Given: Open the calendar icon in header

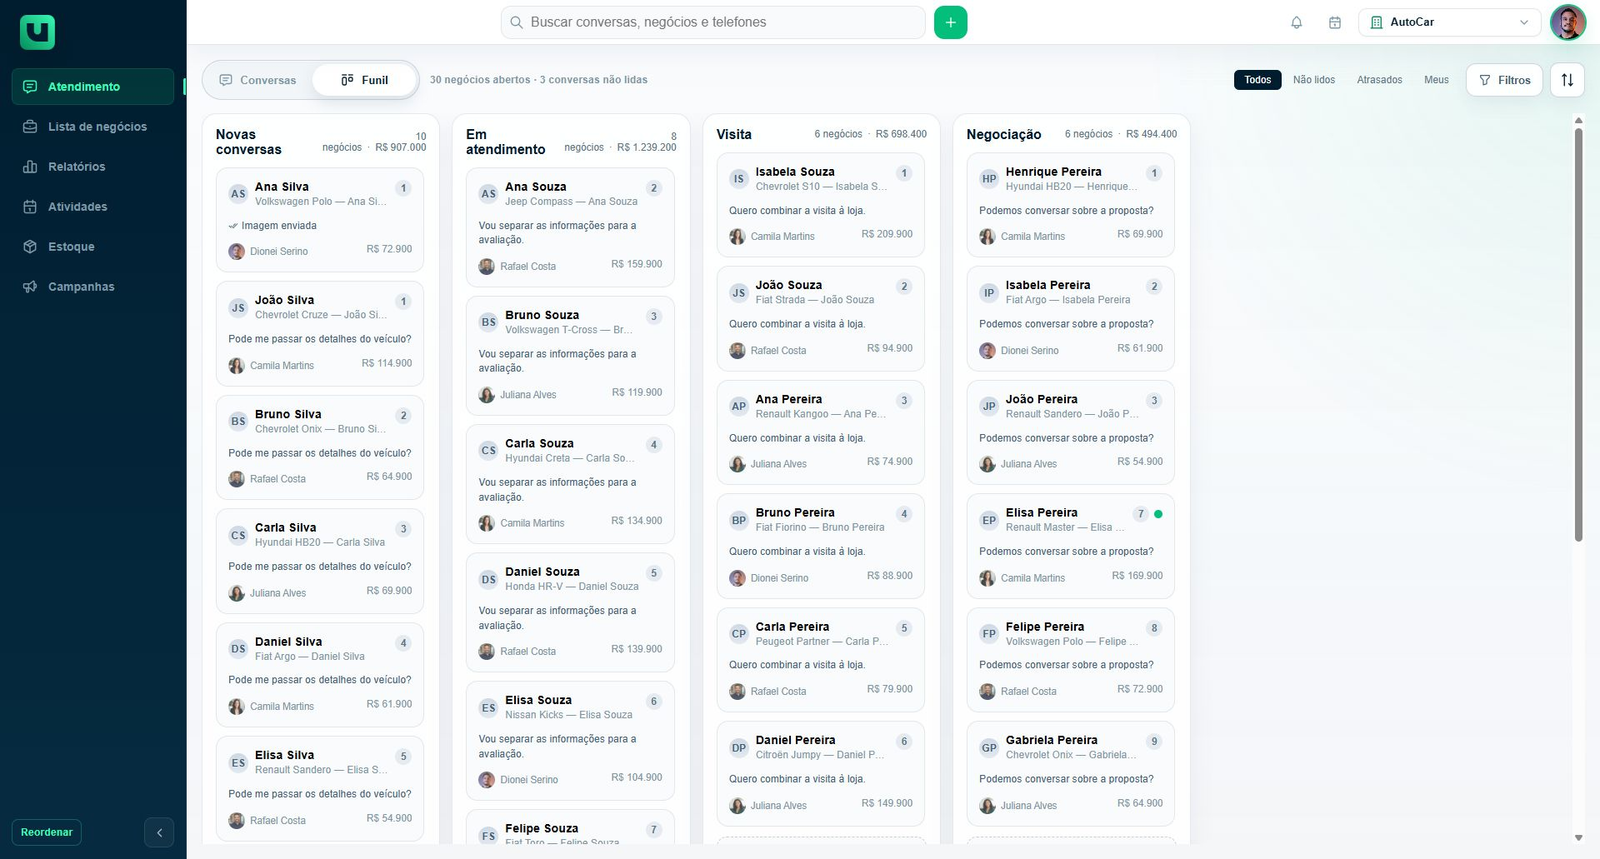Looking at the screenshot, I should tap(1334, 22).
